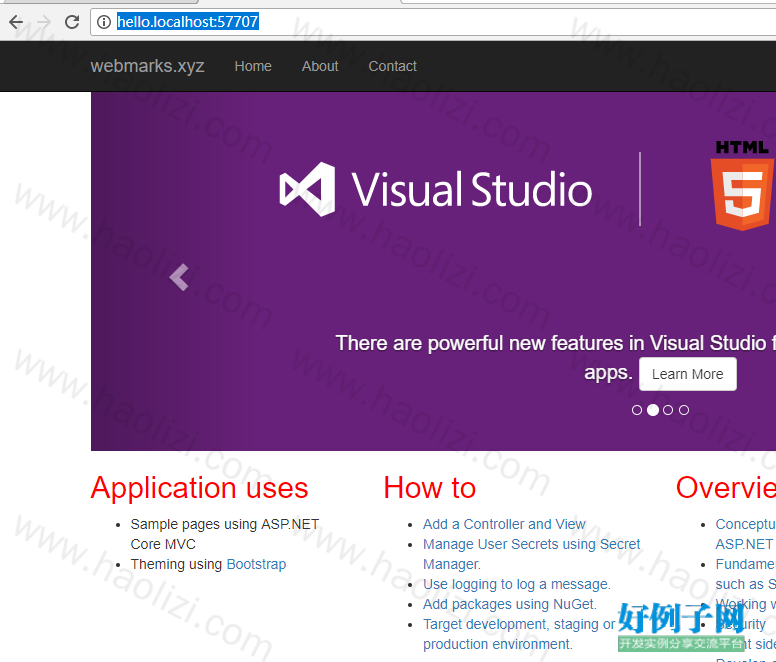This screenshot has width=776, height=662.
Task: Open Target development, staging or production link
Action: coord(519,634)
